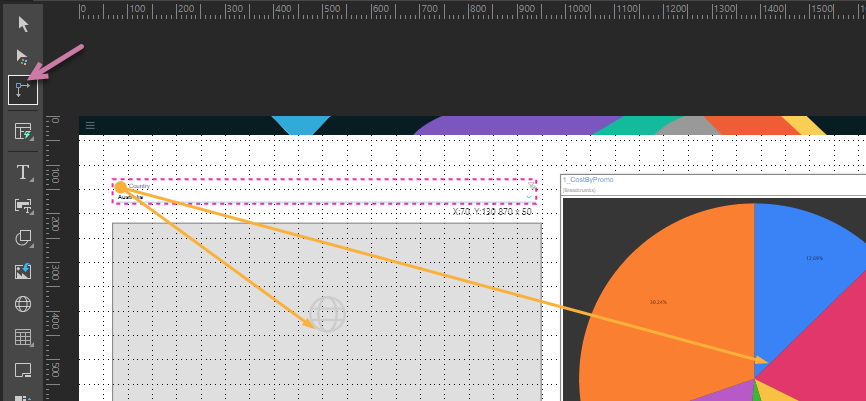Click the form panel tool above Text

23,131
